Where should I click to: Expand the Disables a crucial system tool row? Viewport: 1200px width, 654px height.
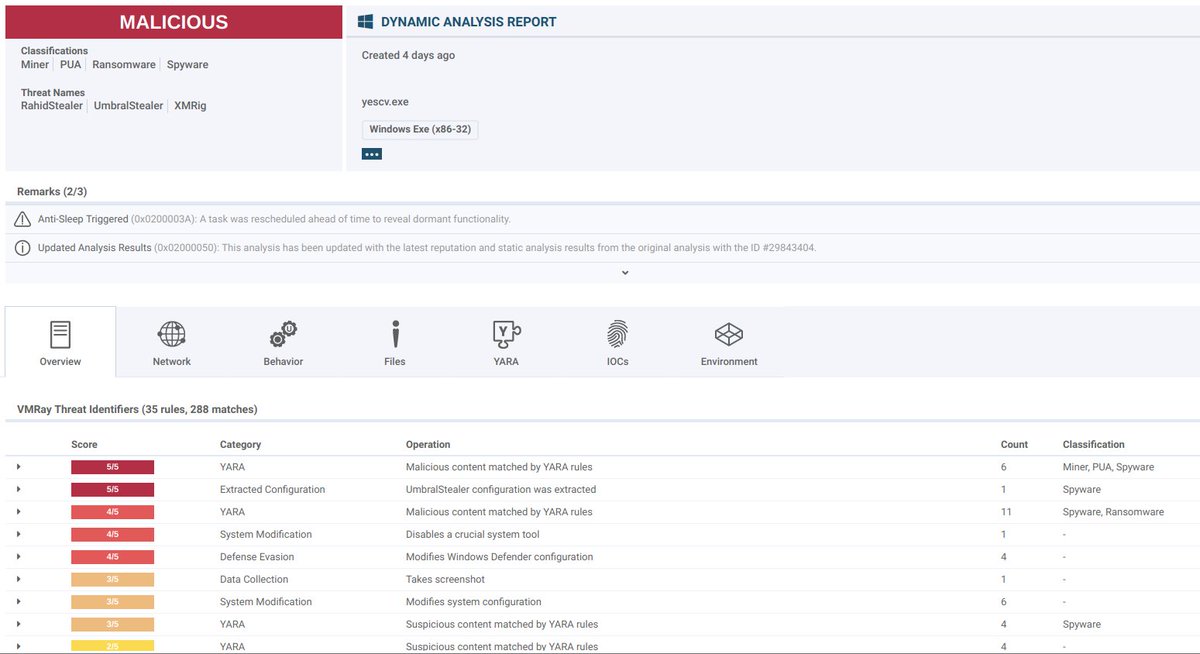[18, 534]
